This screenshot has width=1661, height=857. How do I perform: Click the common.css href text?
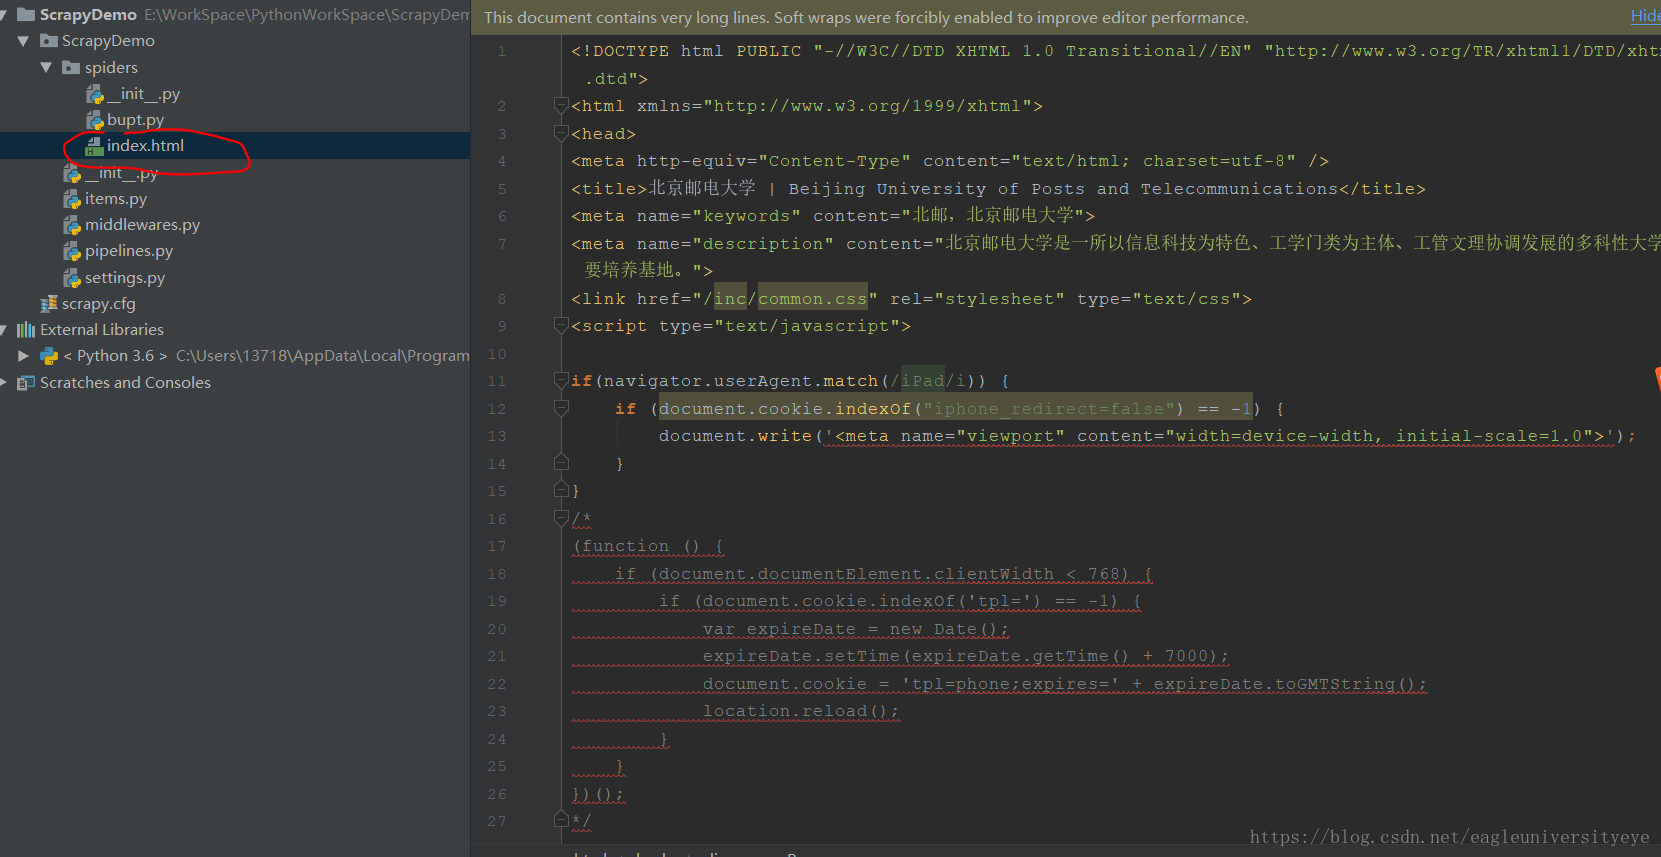pos(813,299)
